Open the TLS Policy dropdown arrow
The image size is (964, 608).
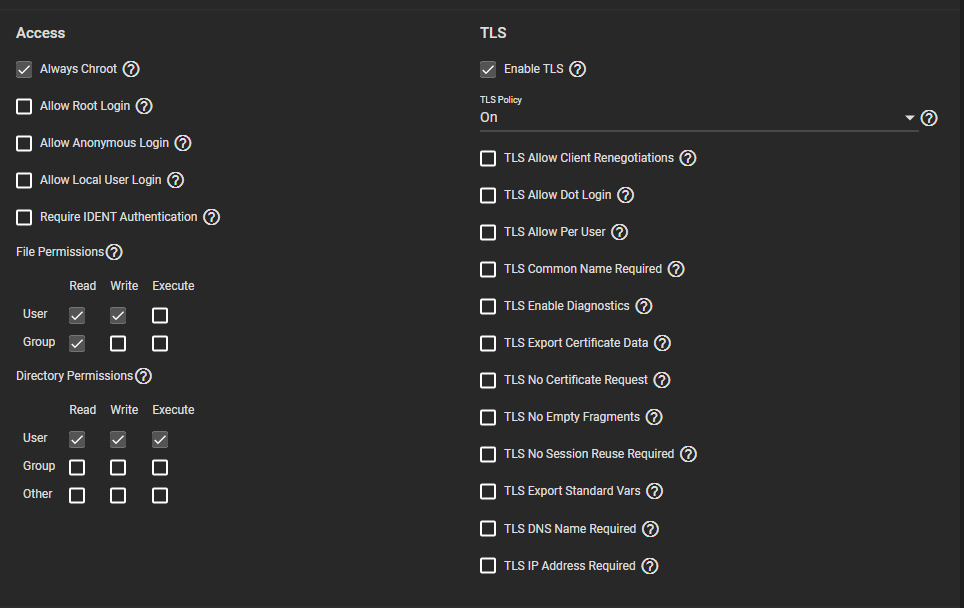tap(910, 118)
